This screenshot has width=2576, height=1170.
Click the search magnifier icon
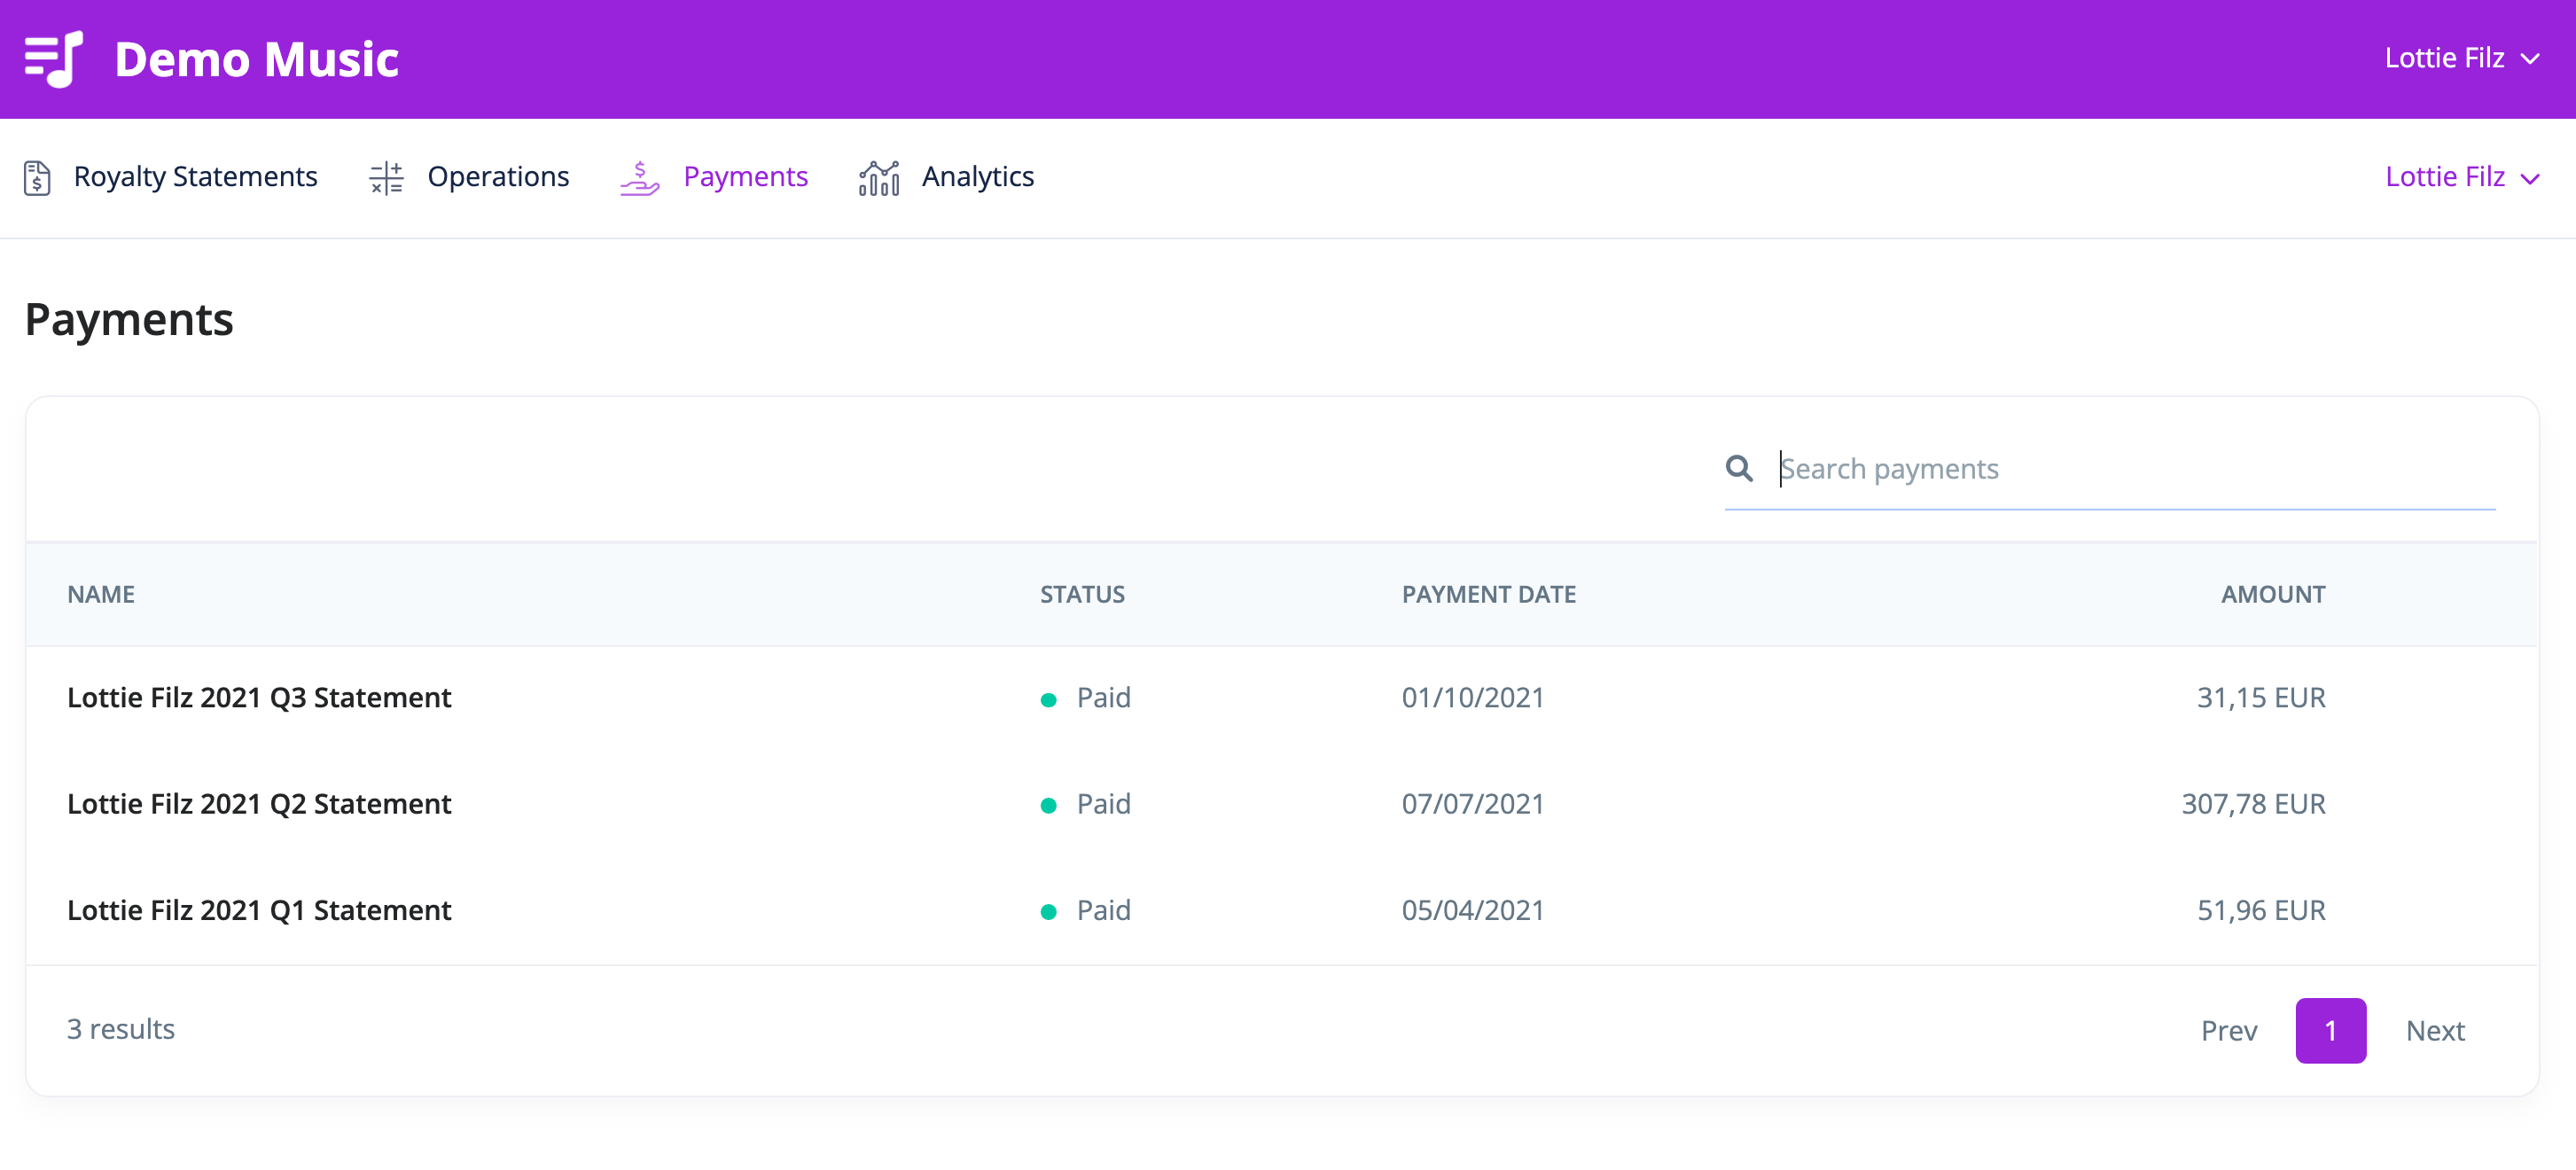(x=1739, y=468)
